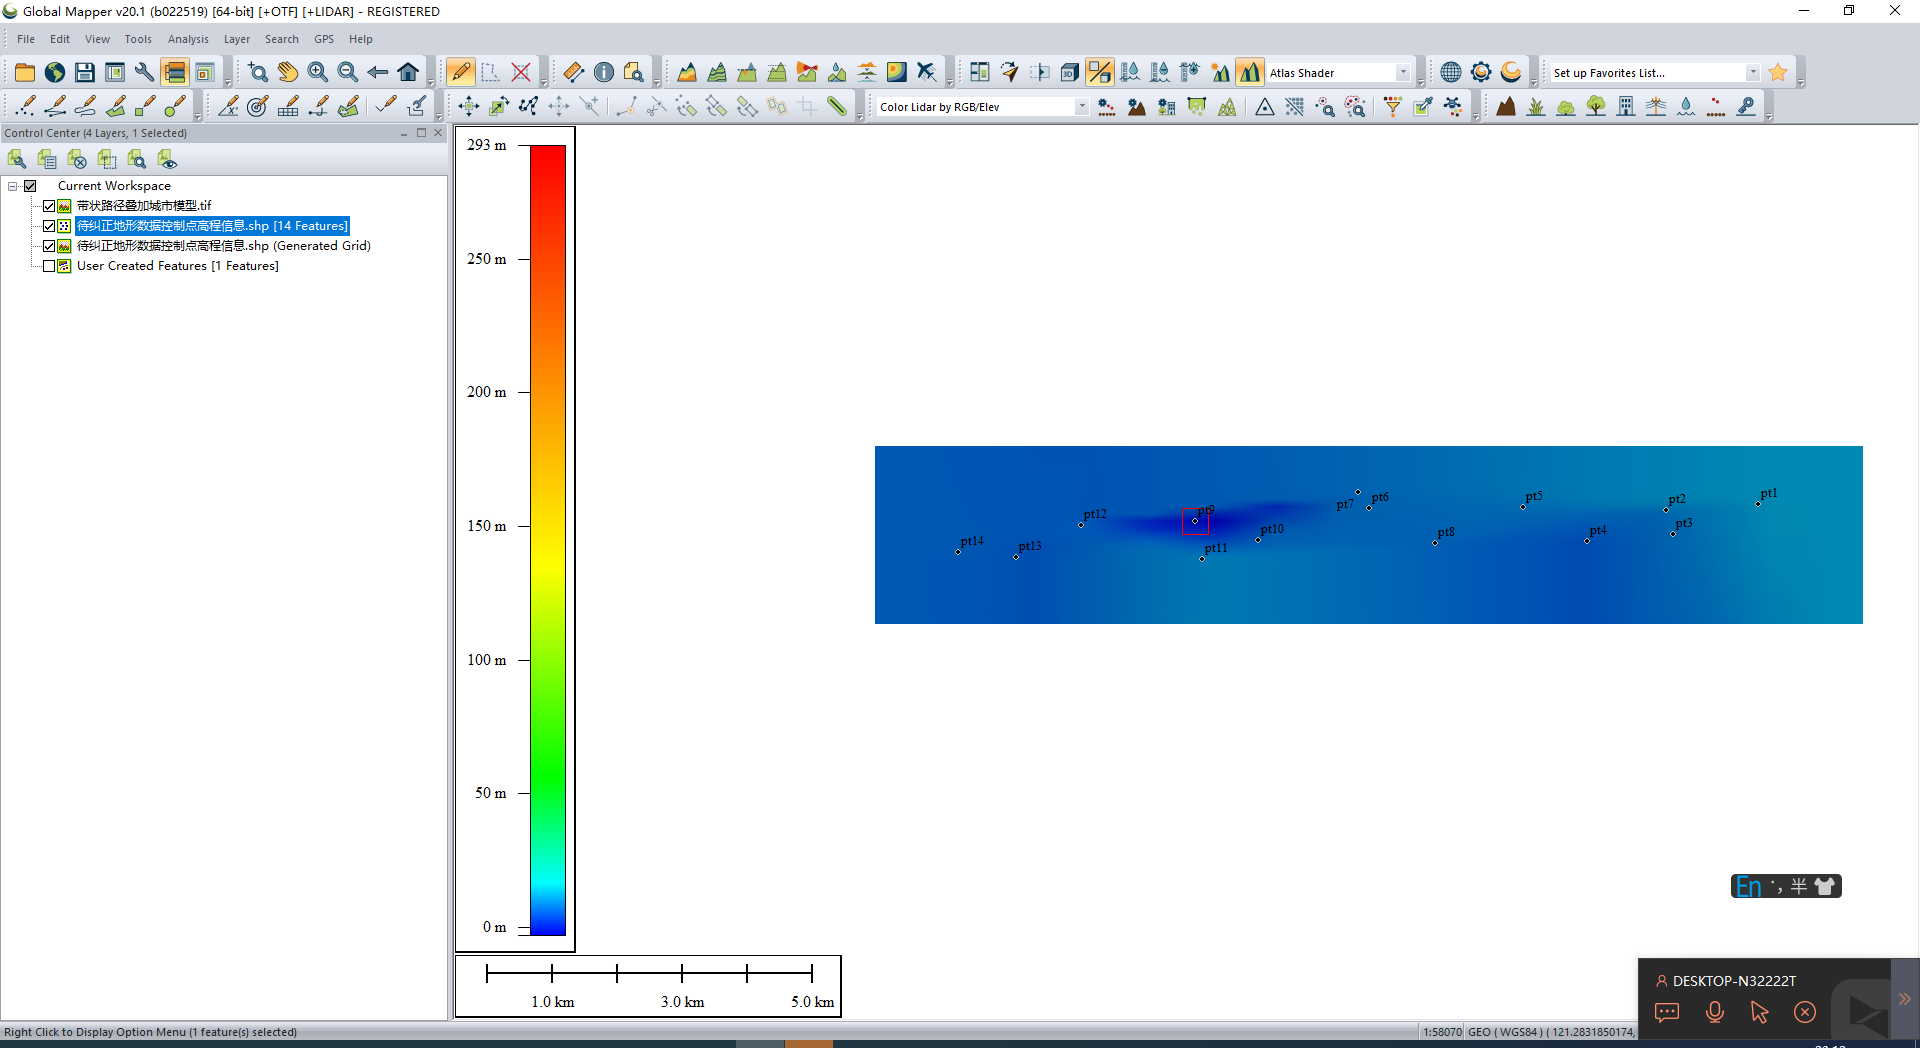The image size is (1920, 1048).
Task: Click the Move Selected Features crosshair-arrows icon
Action: tap(469, 106)
